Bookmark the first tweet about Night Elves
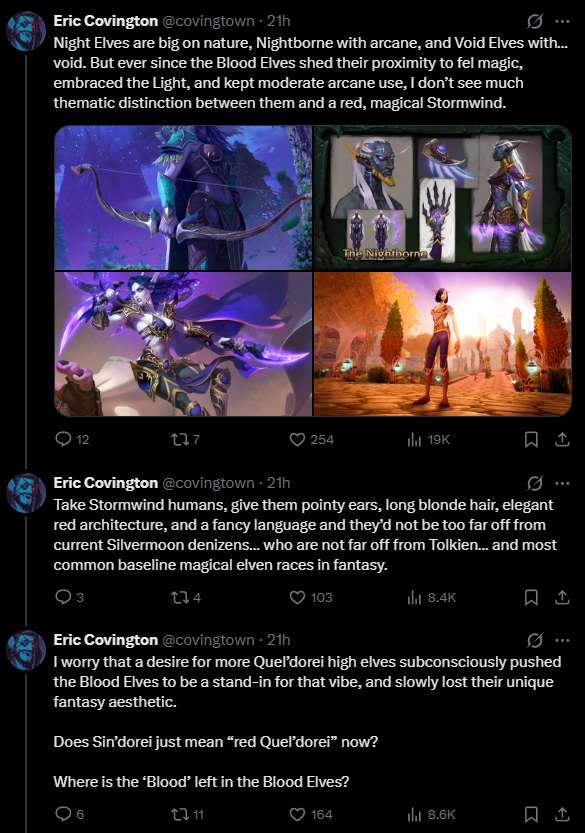Image resolution: width=585 pixels, height=833 pixels. tap(531, 439)
